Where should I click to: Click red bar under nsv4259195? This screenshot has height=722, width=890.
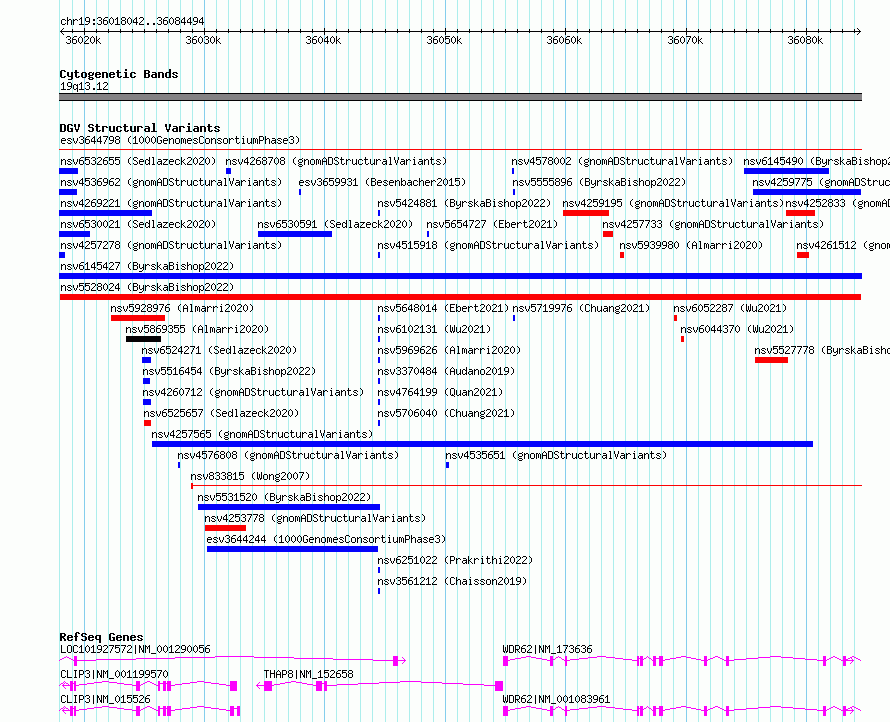pos(586,213)
